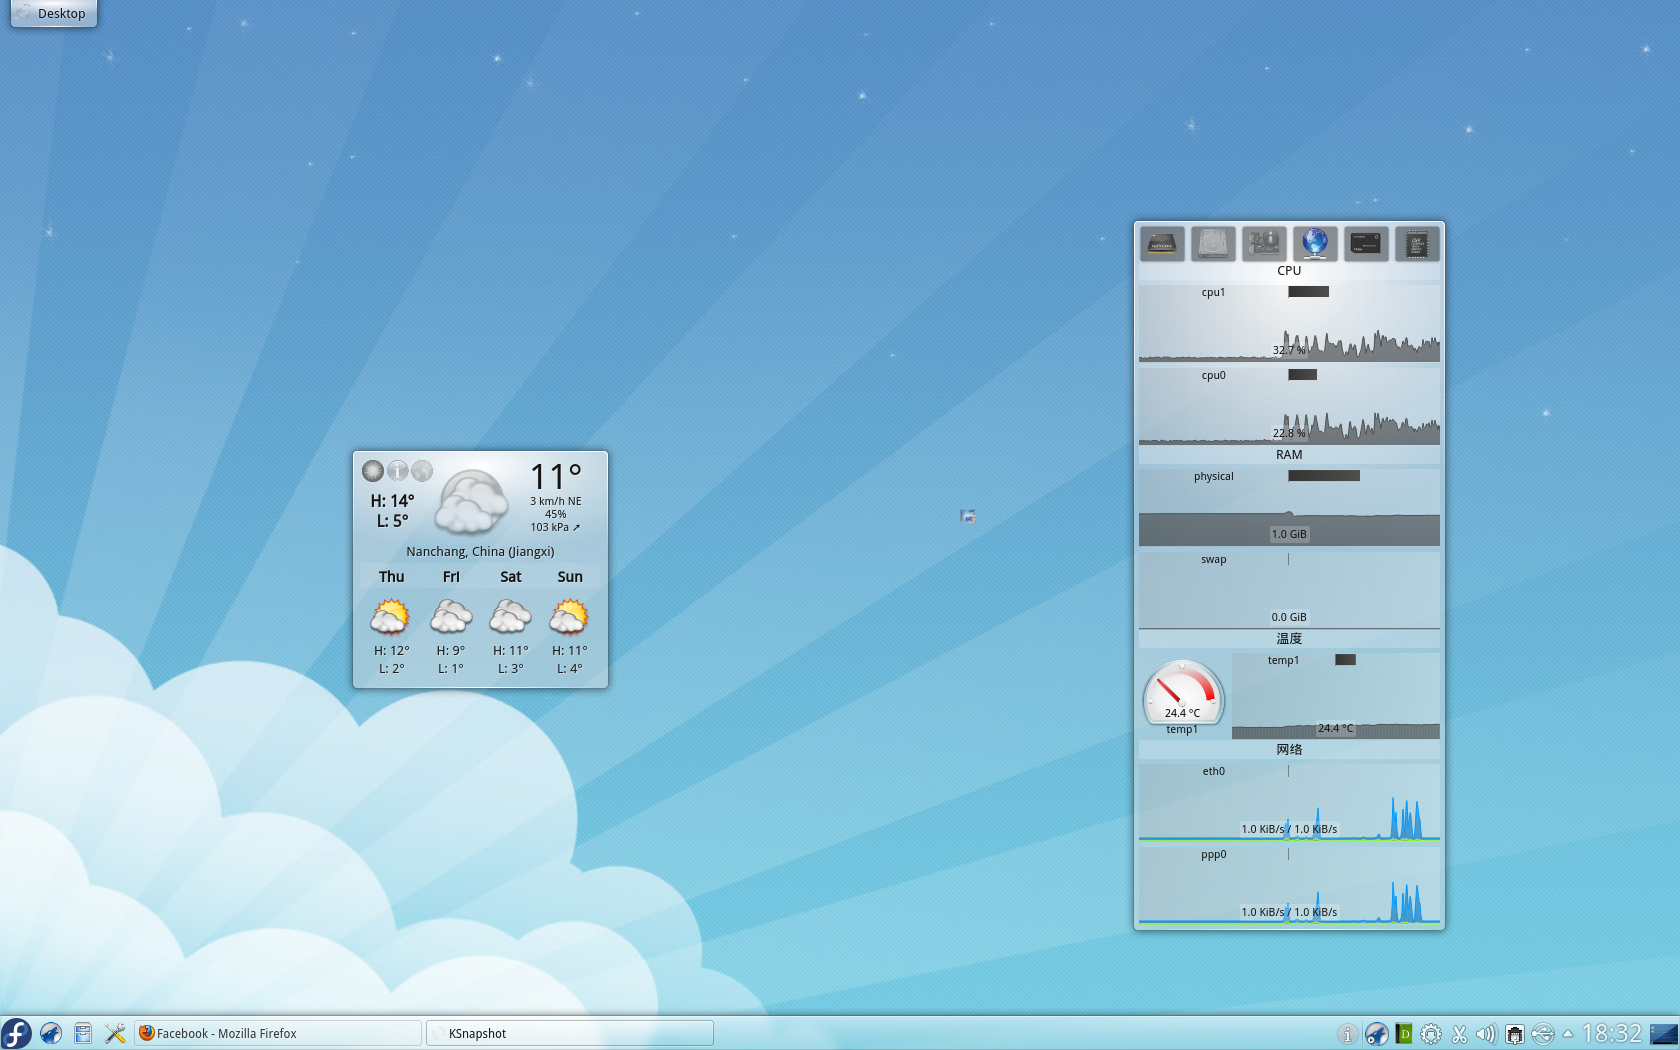Click the 'RAM' section heading
The width and height of the screenshot is (1680, 1050).
coord(1289,454)
